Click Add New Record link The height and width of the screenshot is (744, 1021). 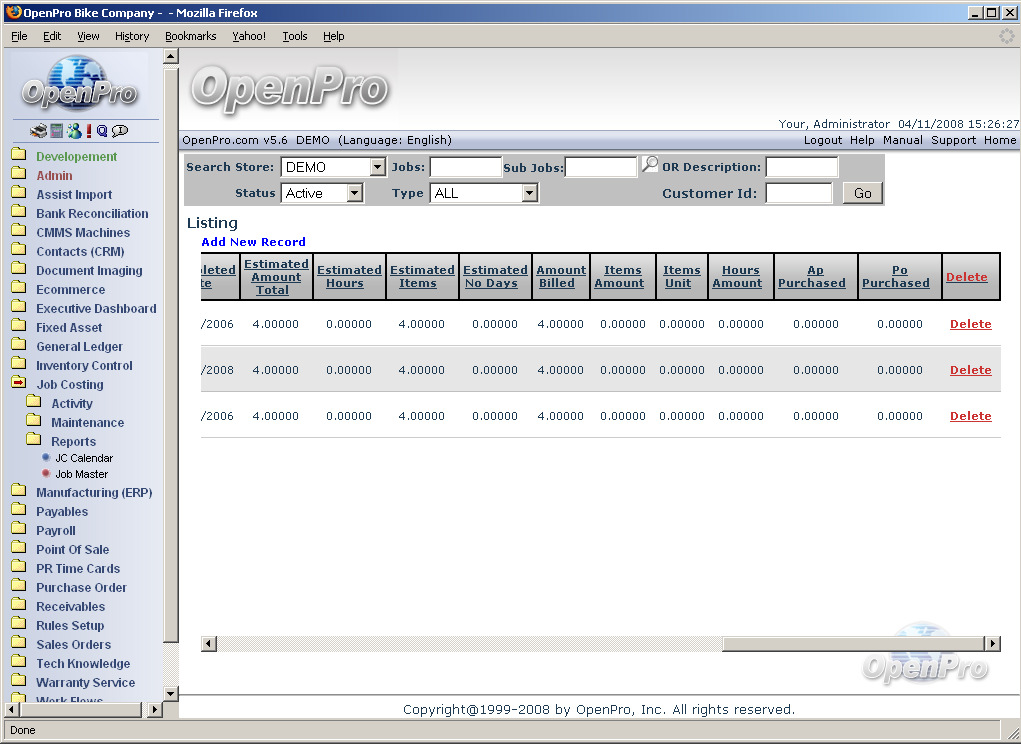click(253, 242)
